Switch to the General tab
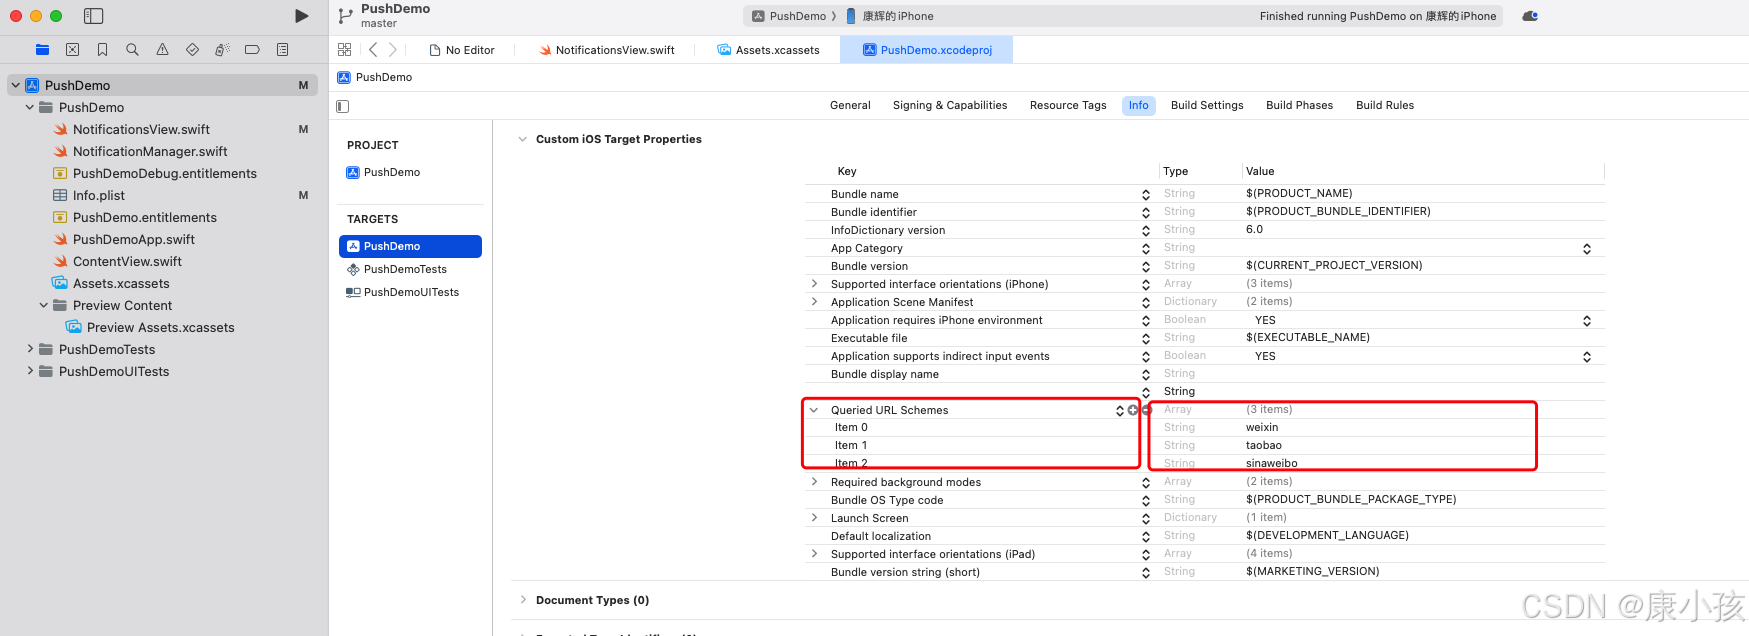Viewport: 1749px width, 636px height. tap(850, 105)
